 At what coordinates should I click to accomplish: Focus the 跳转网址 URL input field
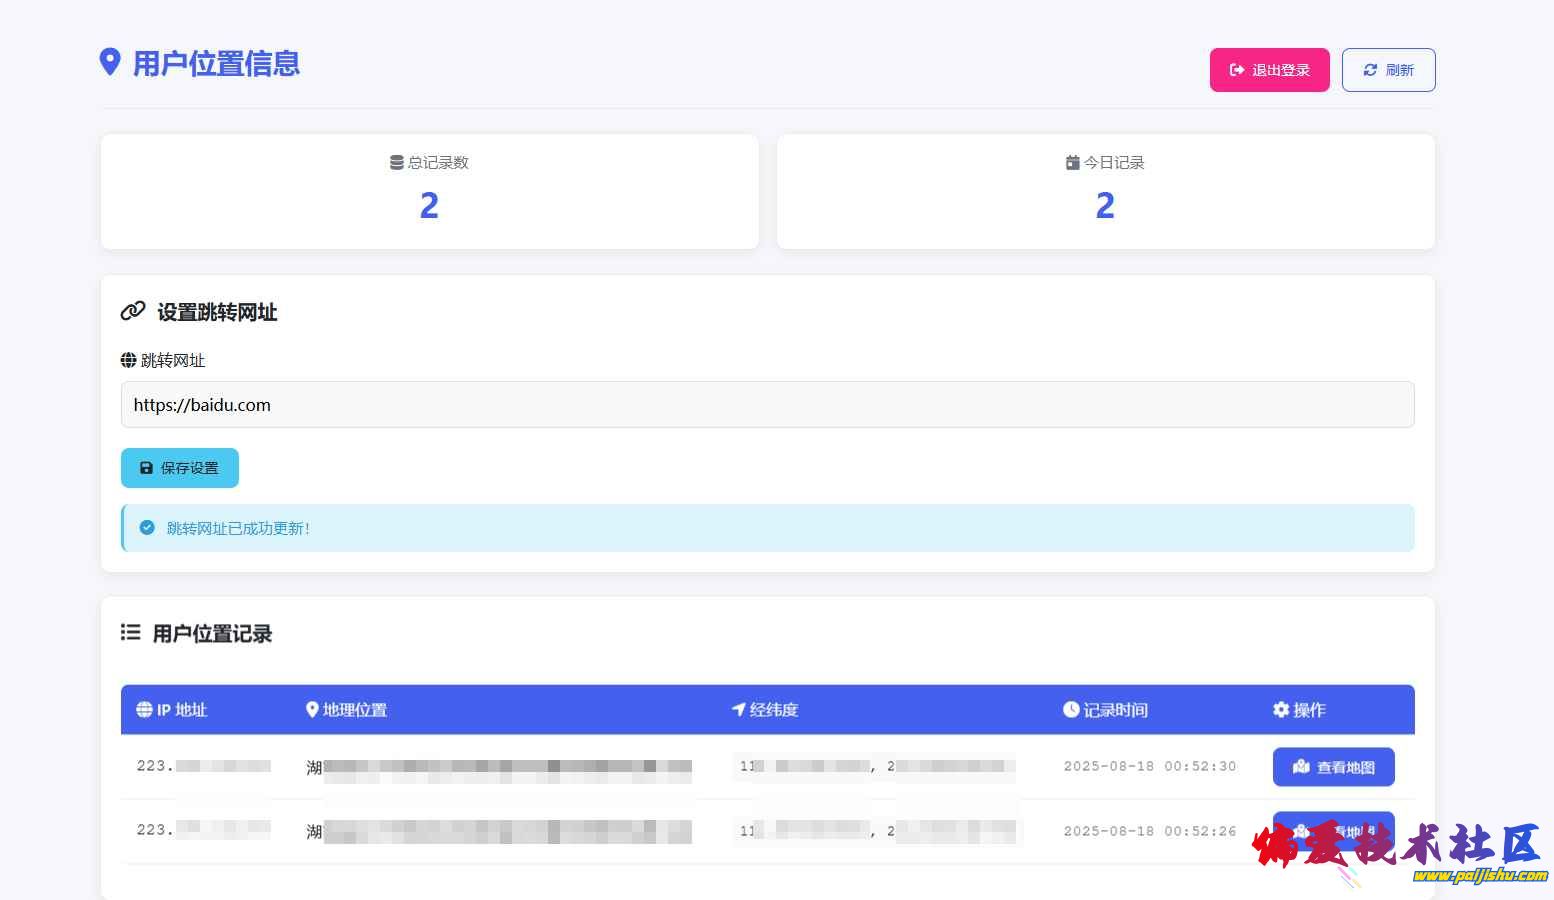point(767,405)
